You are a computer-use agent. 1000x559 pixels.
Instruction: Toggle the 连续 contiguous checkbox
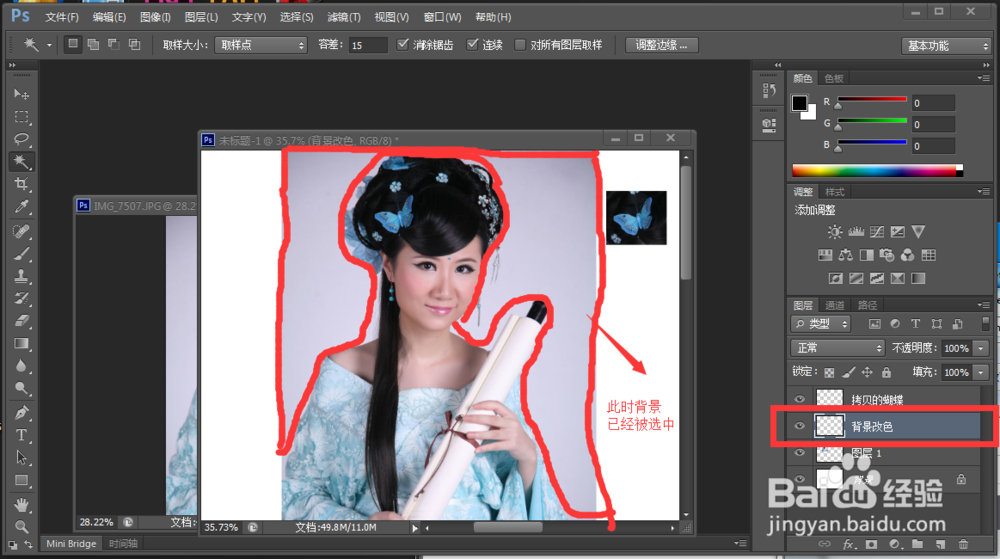[473, 44]
